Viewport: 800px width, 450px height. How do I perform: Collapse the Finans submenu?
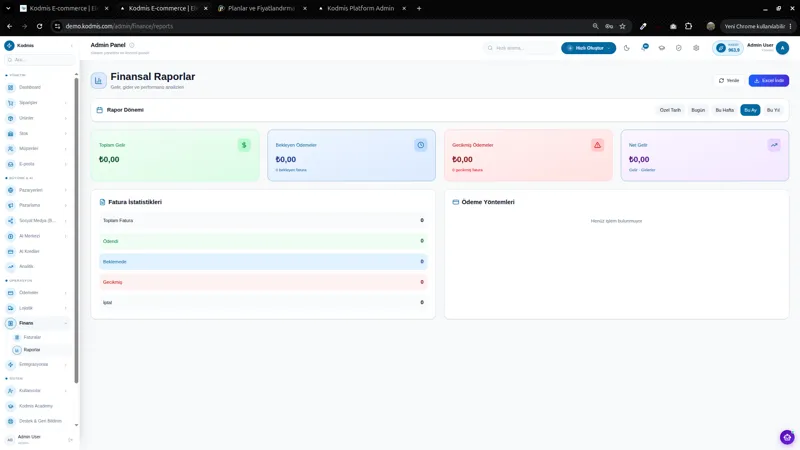coord(66,323)
